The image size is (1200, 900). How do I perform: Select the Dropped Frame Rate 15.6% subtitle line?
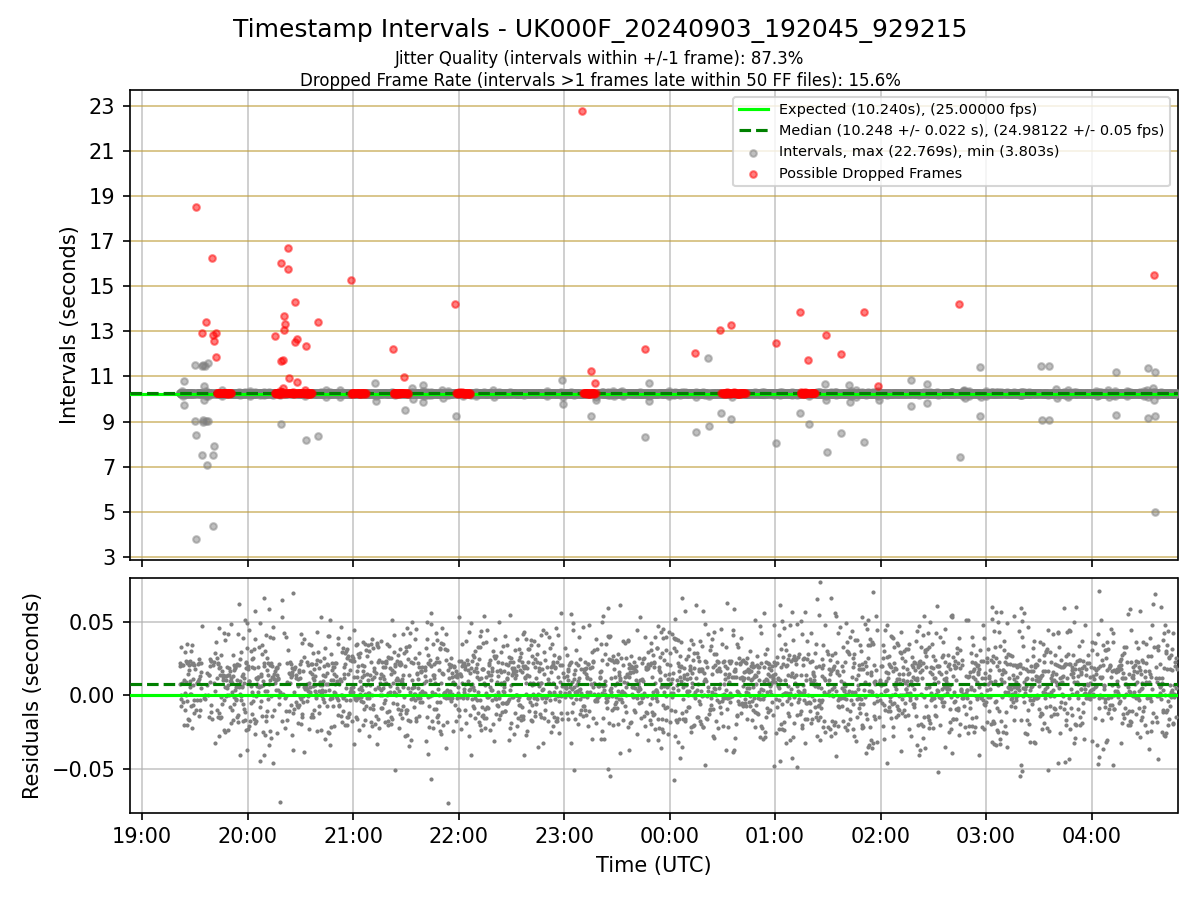pyautogui.click(x=600, y=79)
